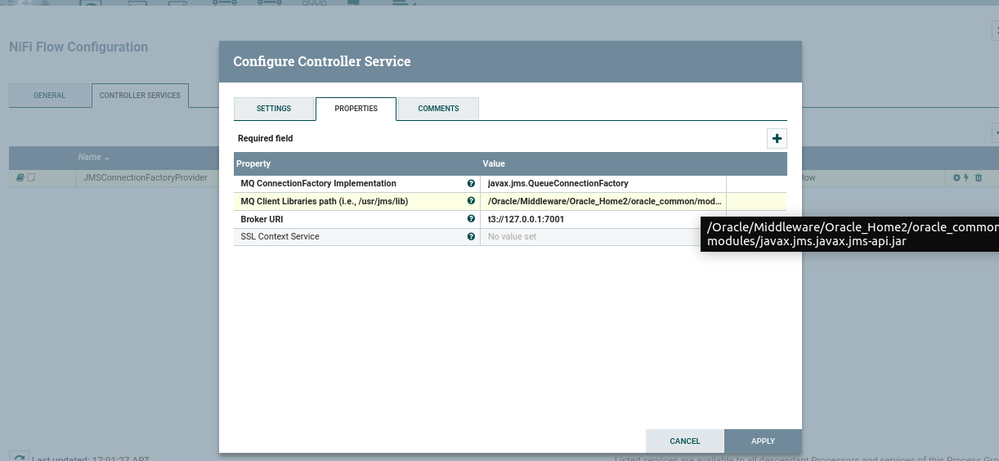
Task: Edit javax.jms.QueueConnectionFactory value
Action: [x=602, y=184]
